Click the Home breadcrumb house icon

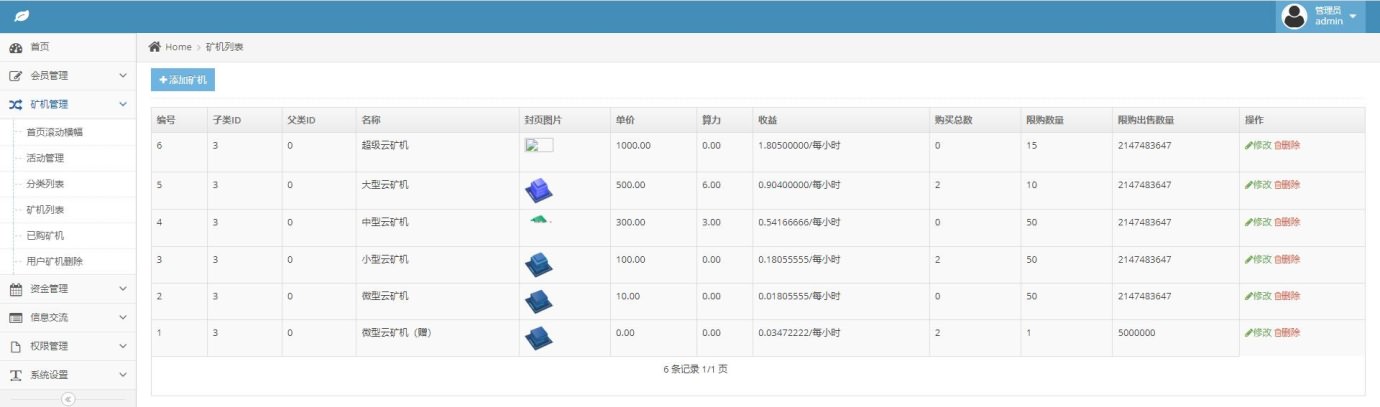(x=155, y=47)
